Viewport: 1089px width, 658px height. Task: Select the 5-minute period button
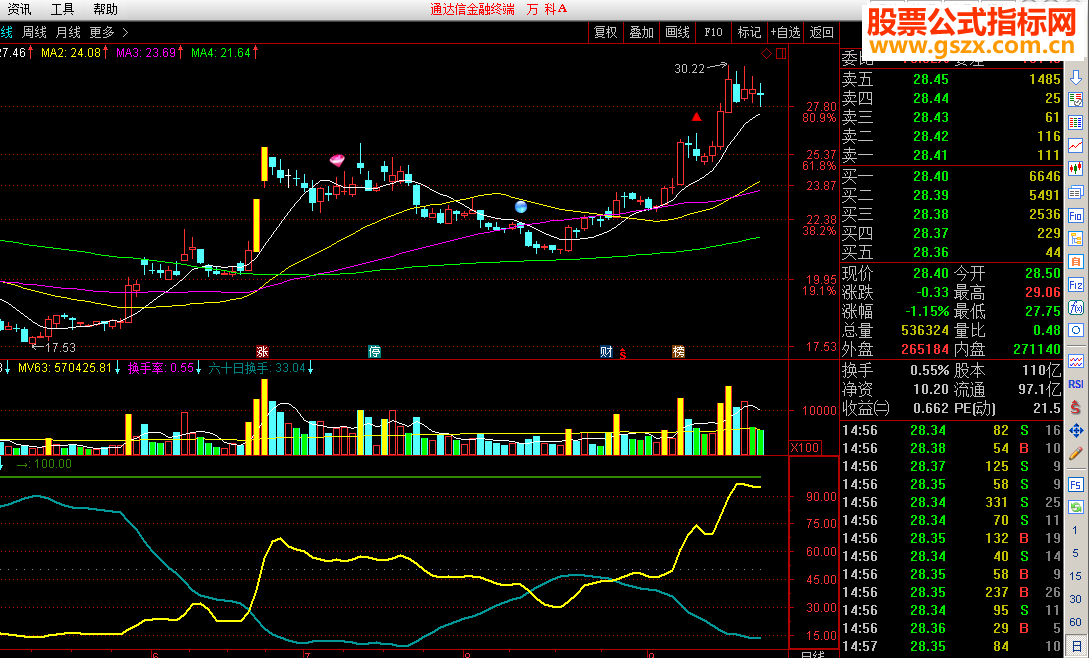(x=1076, y=554)
